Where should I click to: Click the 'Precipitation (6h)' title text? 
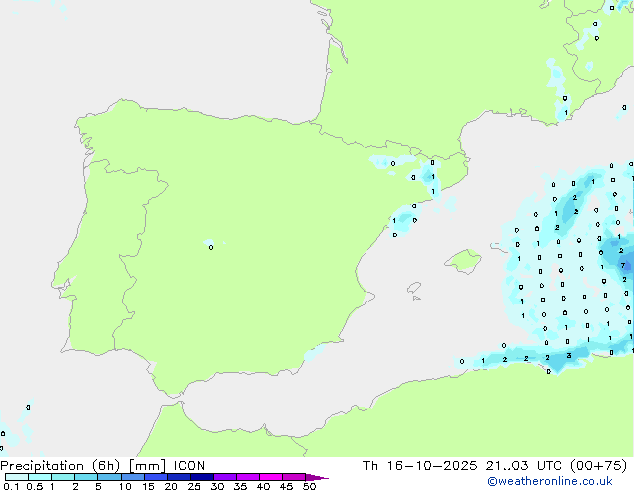click(x=60, y=466)
